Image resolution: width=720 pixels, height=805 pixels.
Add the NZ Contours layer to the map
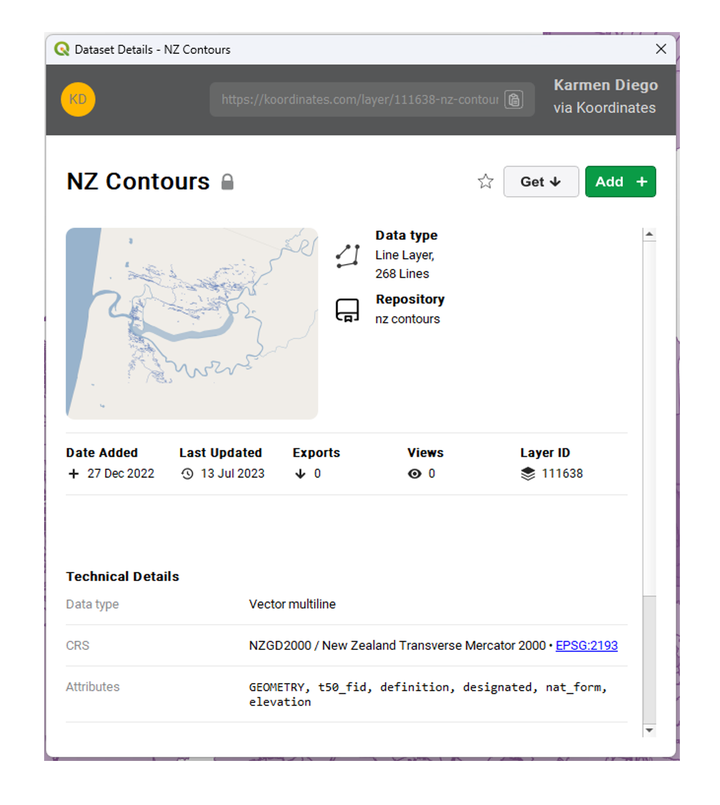click(620, 182)
